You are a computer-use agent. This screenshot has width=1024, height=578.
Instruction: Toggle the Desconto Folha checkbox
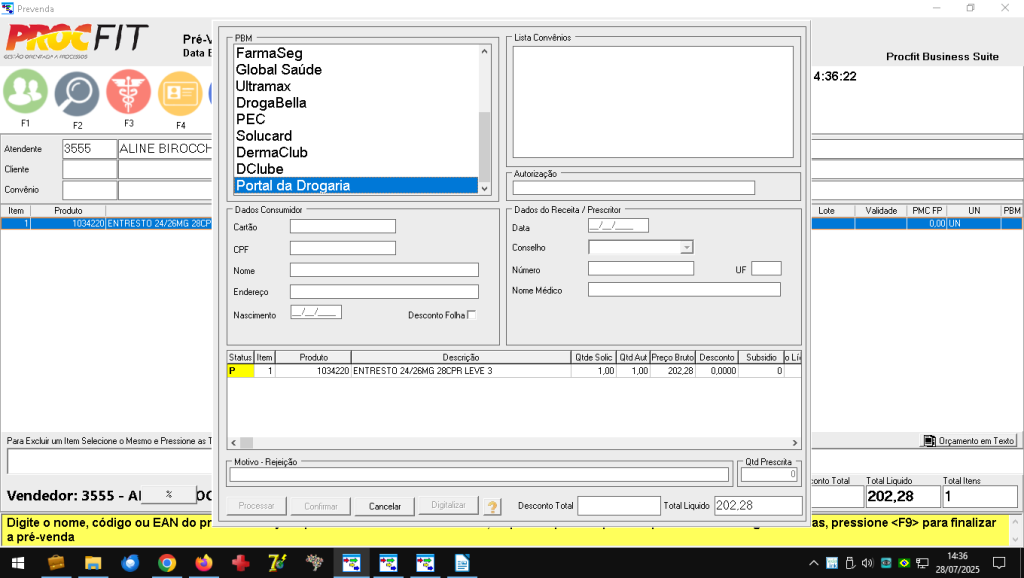coord(472,315)
